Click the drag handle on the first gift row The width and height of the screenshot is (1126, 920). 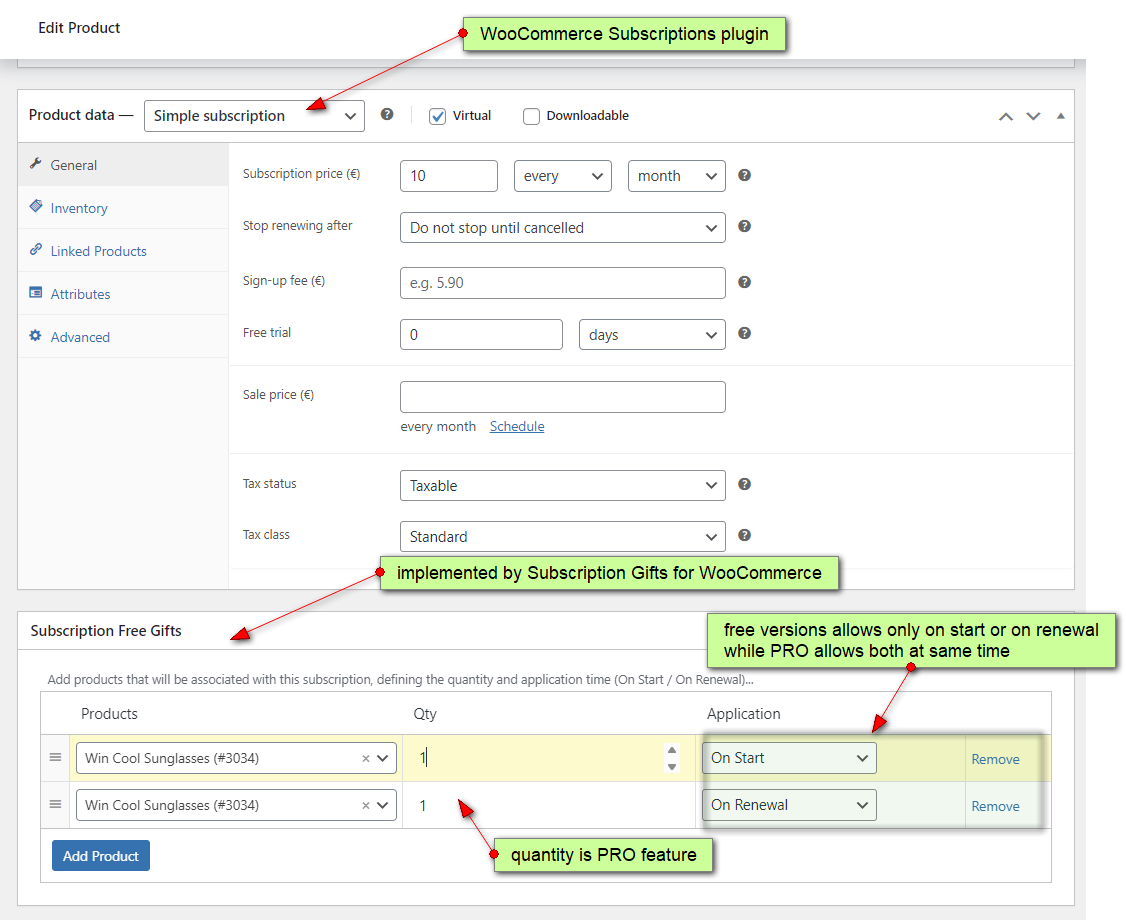(x=55, y=758)
